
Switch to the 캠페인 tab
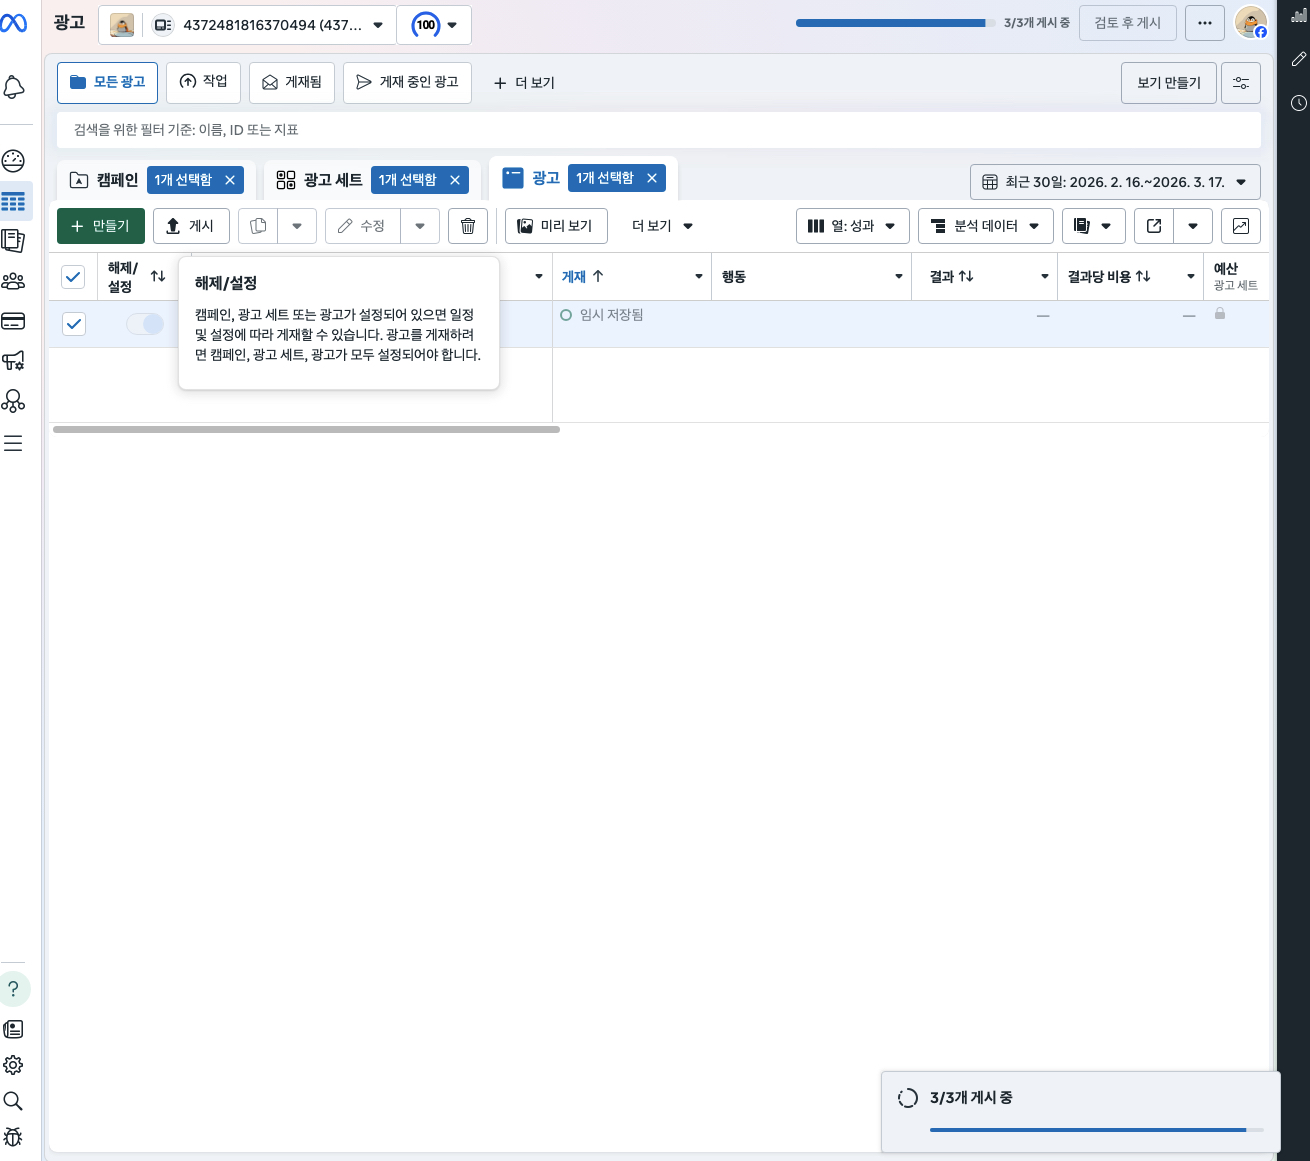[x=105, y=180]
